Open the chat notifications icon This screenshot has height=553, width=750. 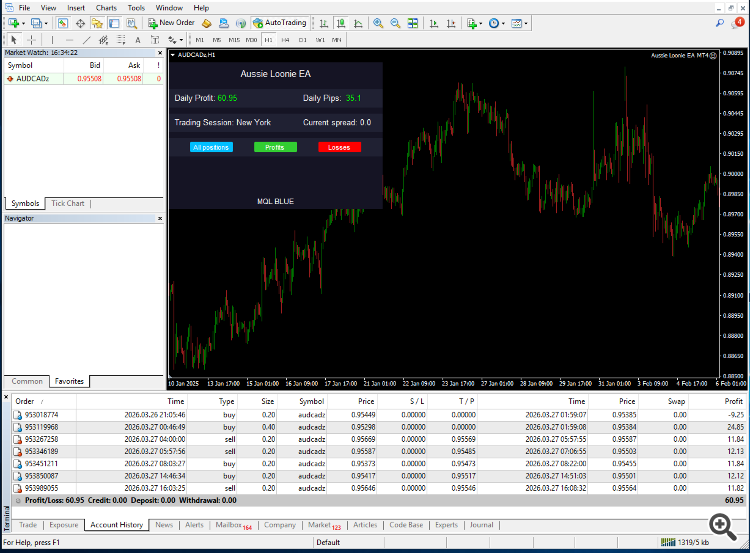pos(738,22)
